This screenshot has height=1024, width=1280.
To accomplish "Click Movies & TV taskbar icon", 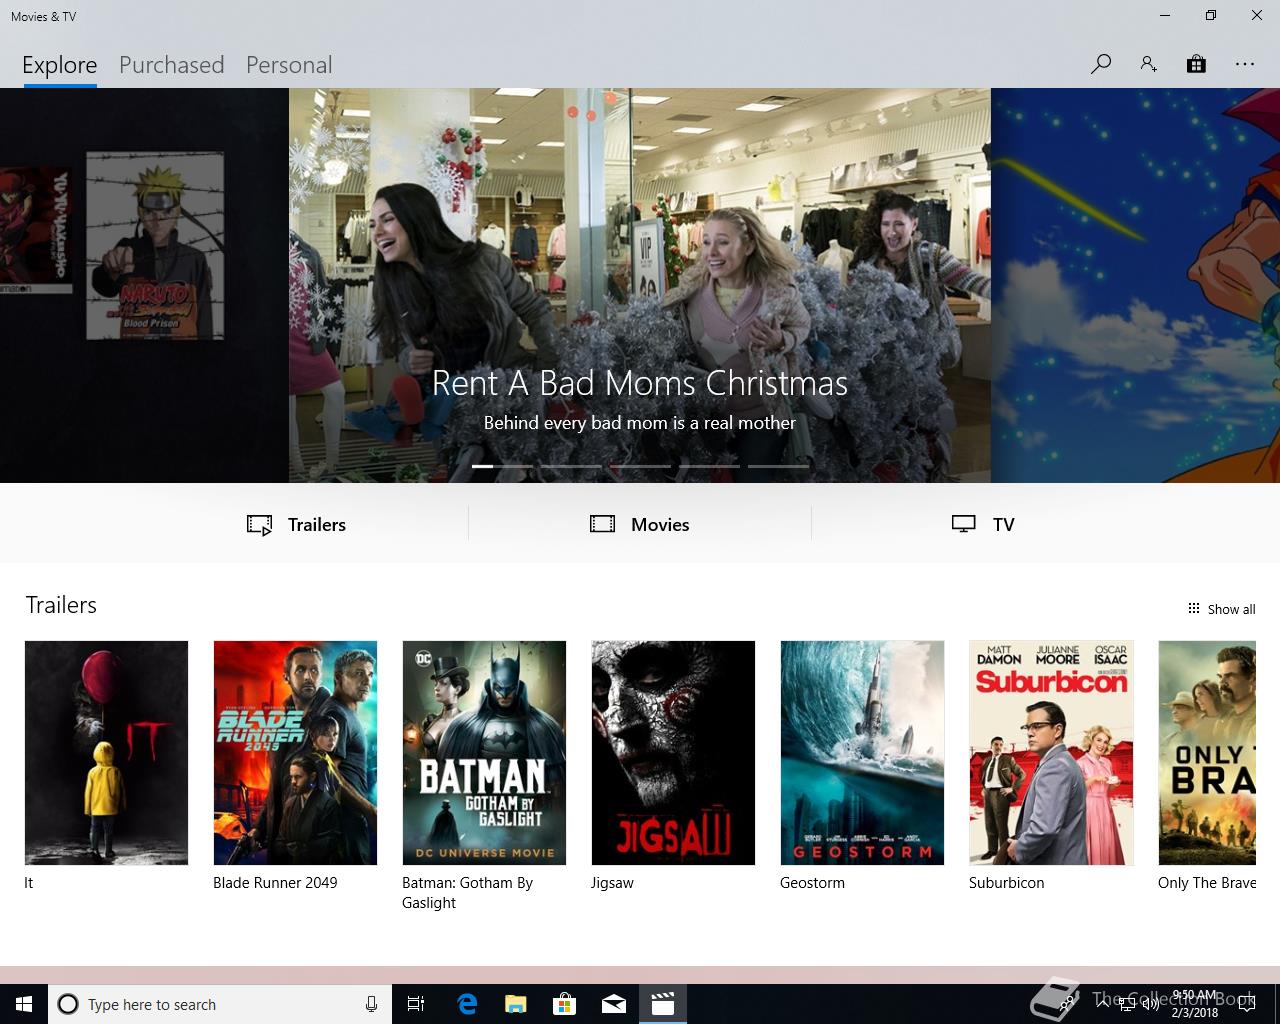I will tap(662, 1004).
